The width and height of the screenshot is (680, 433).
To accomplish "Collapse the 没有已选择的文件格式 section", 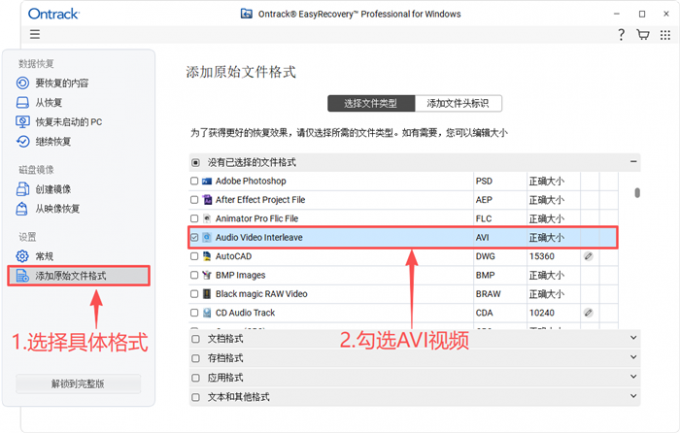I will click(633, 161).
